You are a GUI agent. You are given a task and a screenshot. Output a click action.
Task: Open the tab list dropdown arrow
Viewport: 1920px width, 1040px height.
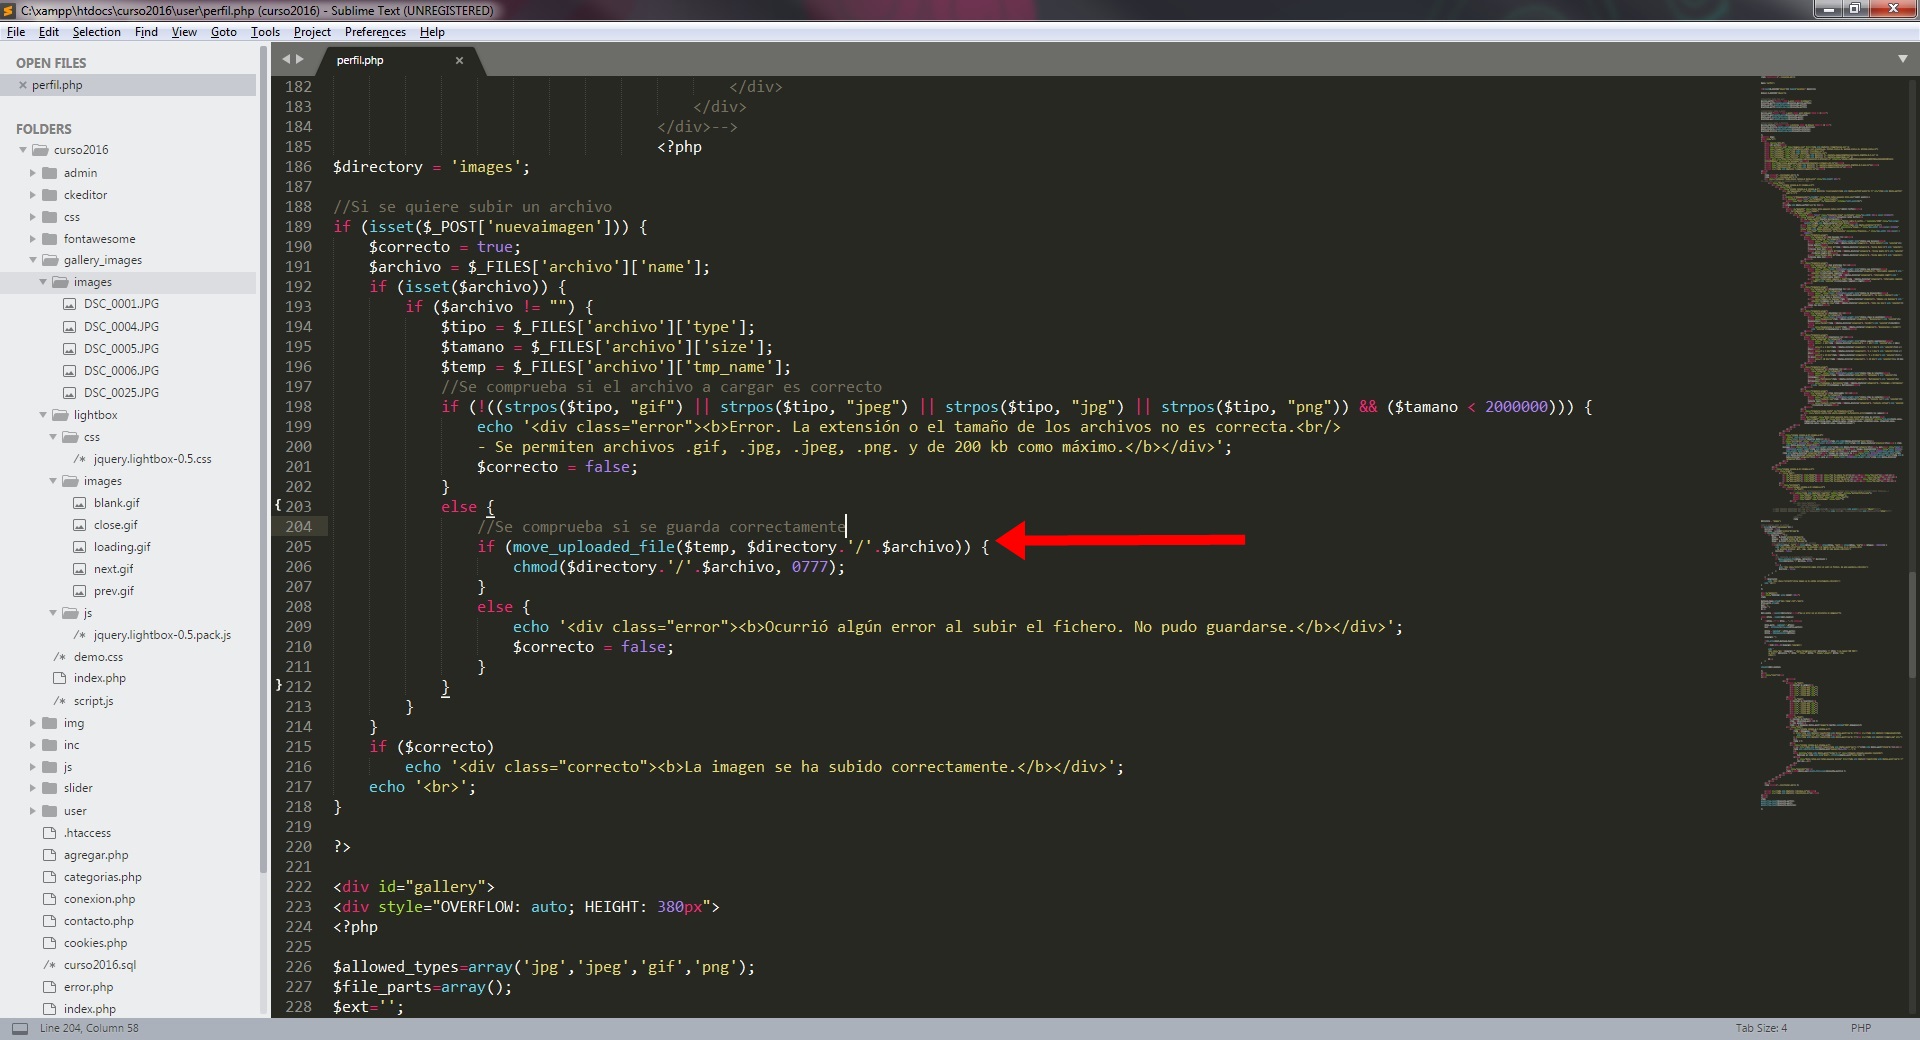tap(1902, 59)
